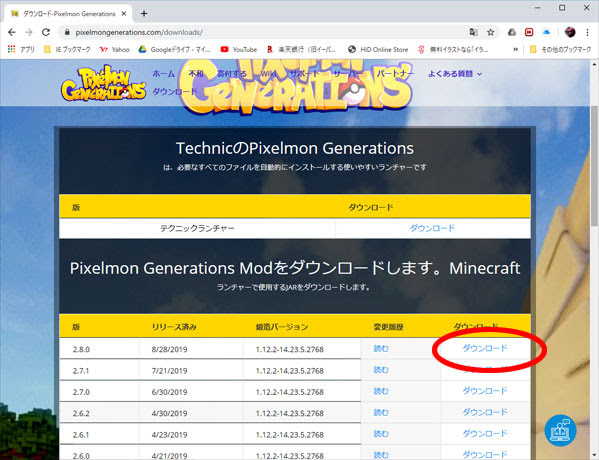Download version 2.6.1 mod

pos(485,434)
